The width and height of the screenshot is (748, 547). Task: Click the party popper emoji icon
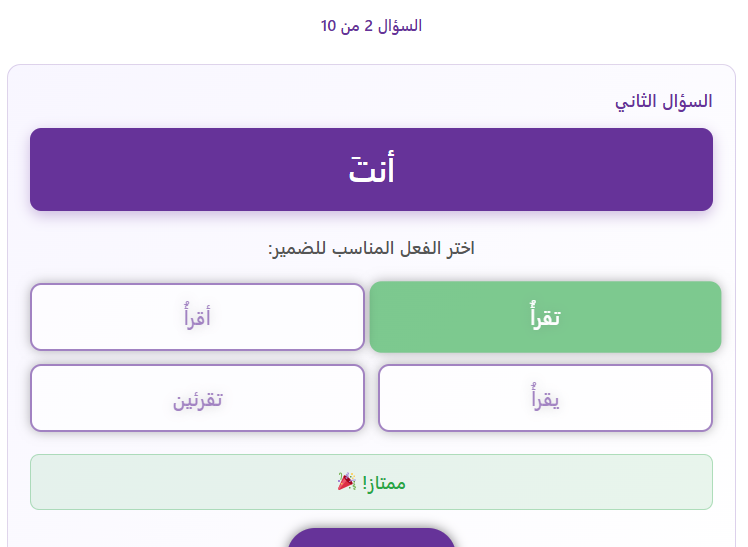pyautogui.click(x=346, y=482)
